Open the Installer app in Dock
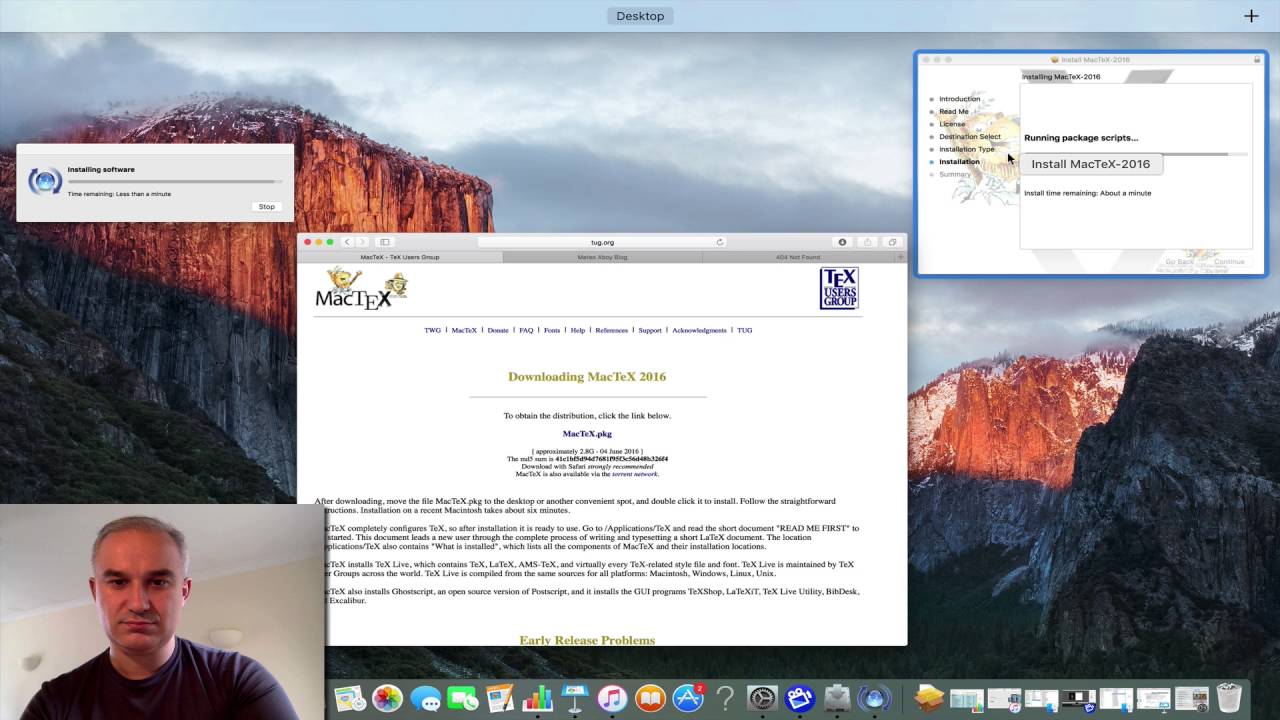The image size is (1280, 720). (x=837, y=698)
